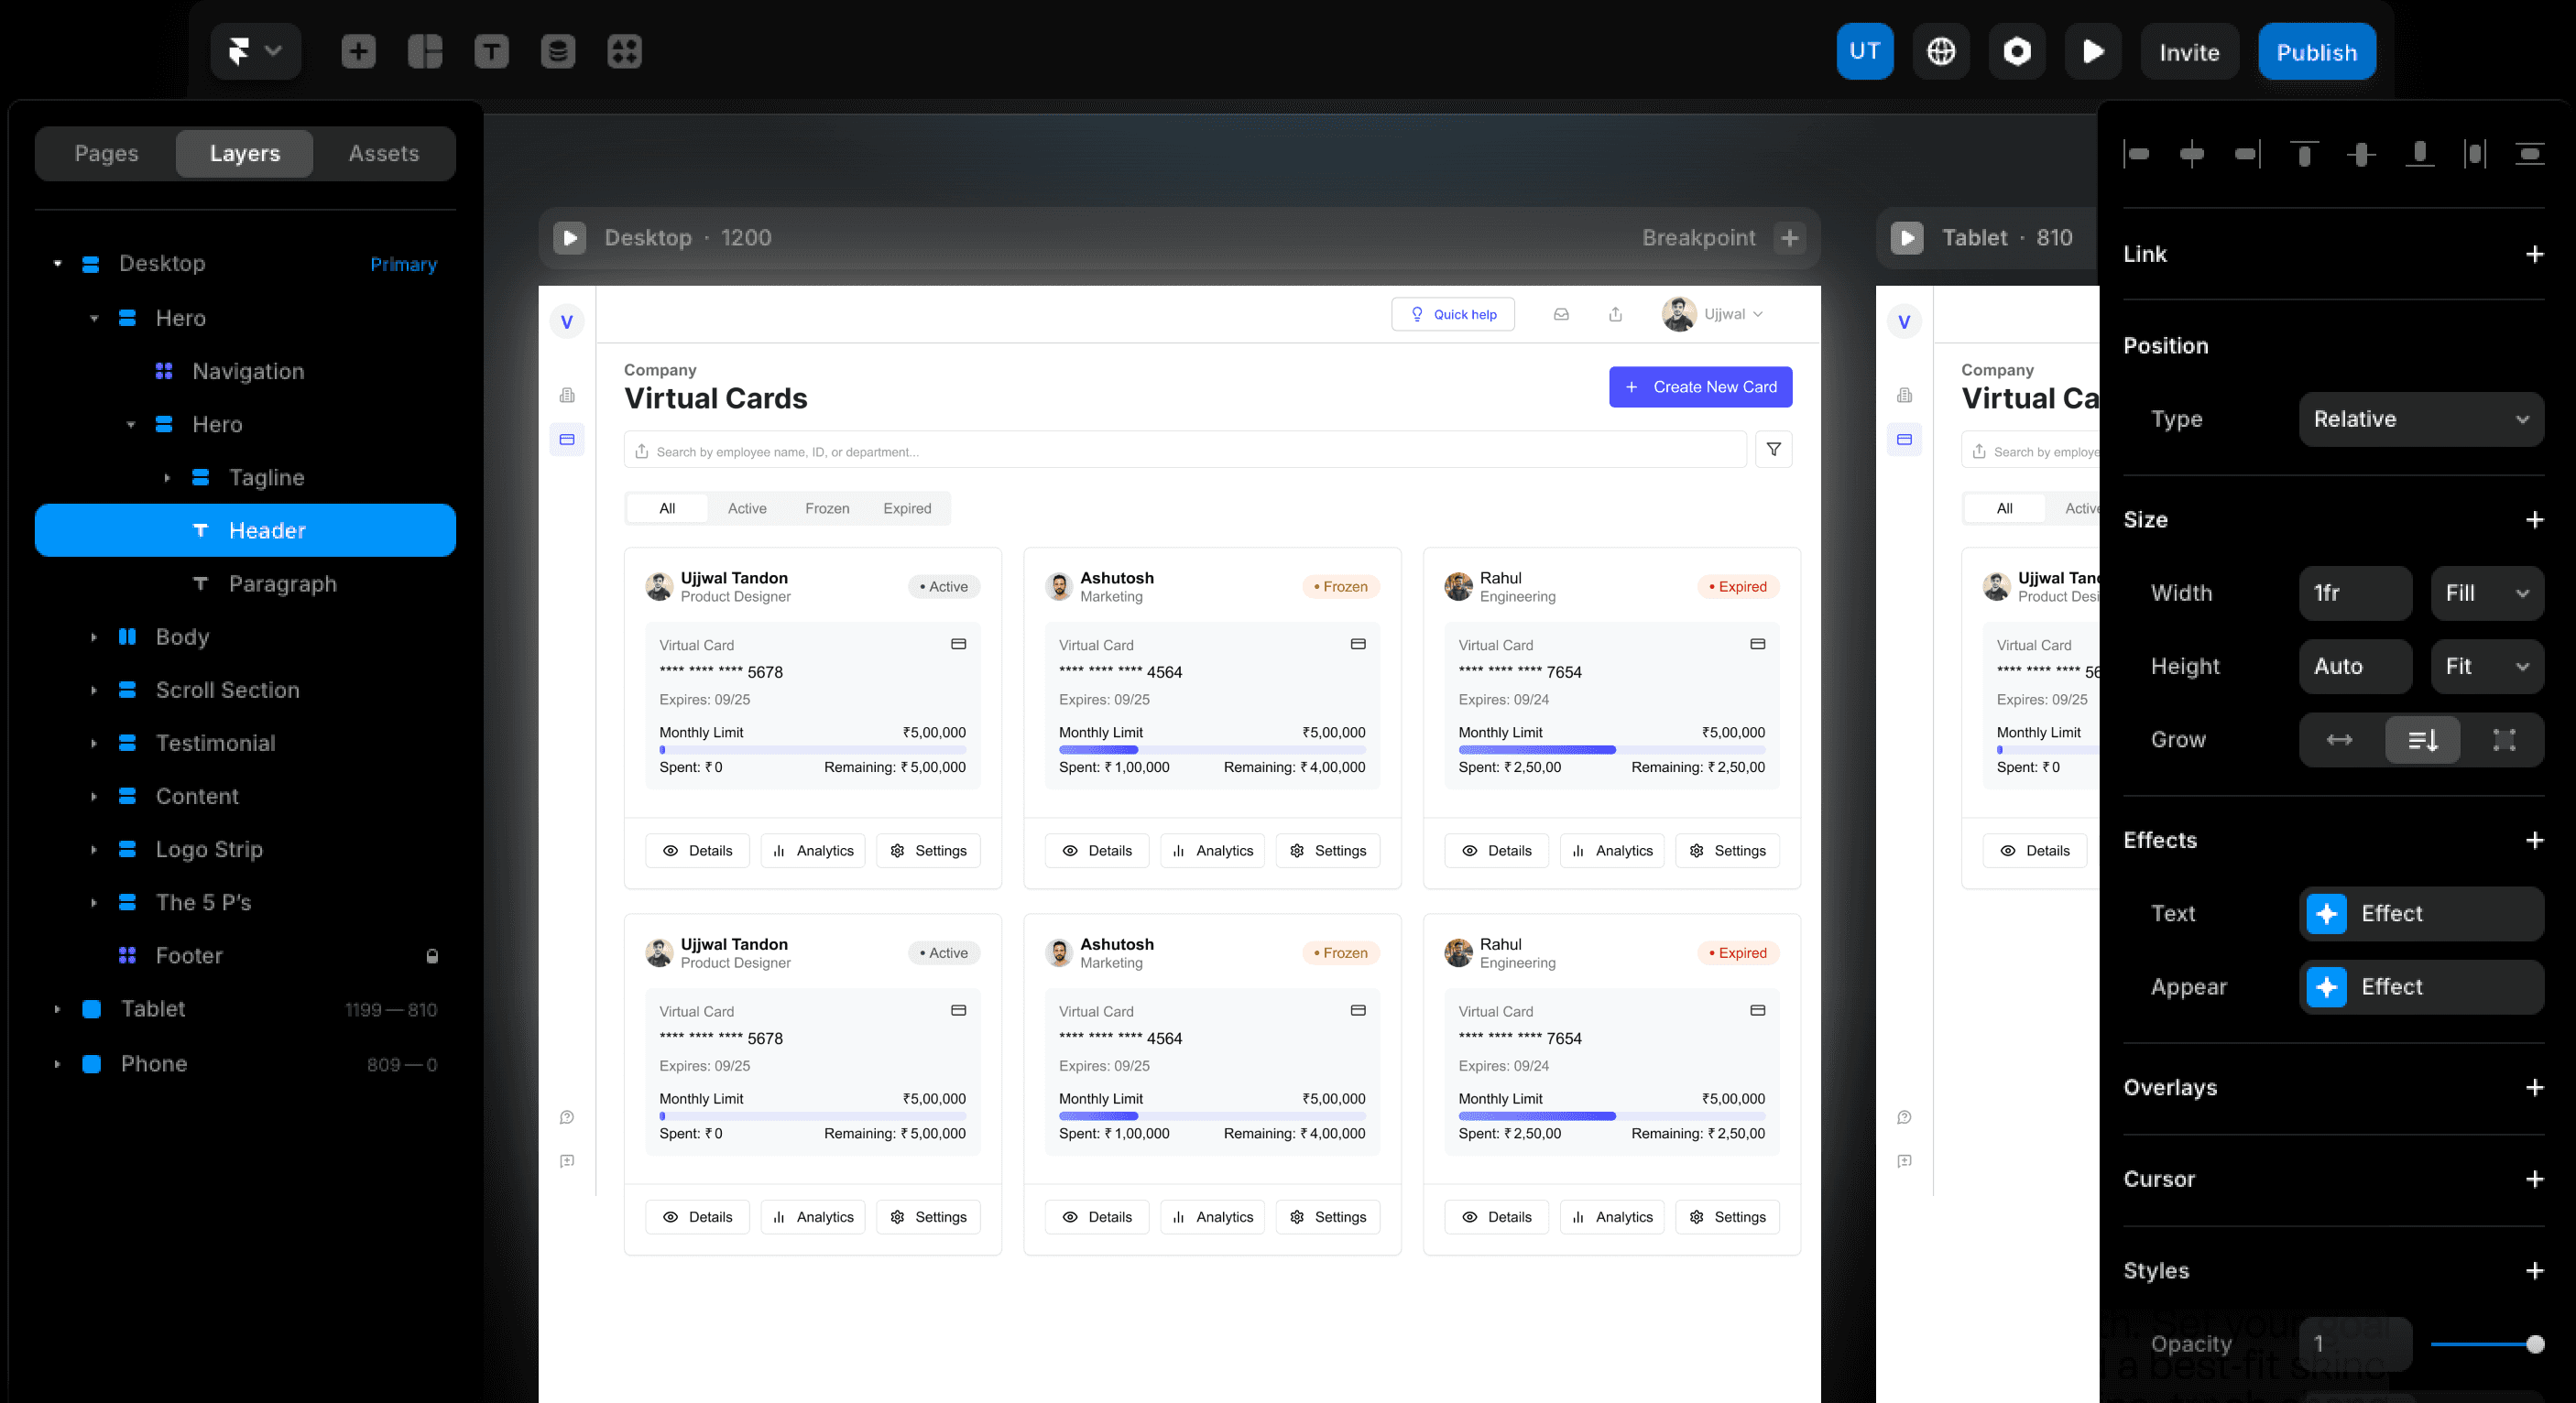Align vertical centers in properties panel
2576x1403 pixels.
[2361, 154]
